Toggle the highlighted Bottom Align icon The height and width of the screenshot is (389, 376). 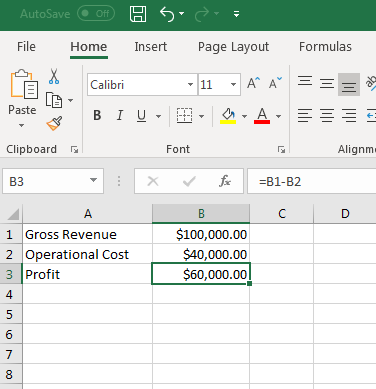[349, 85]
